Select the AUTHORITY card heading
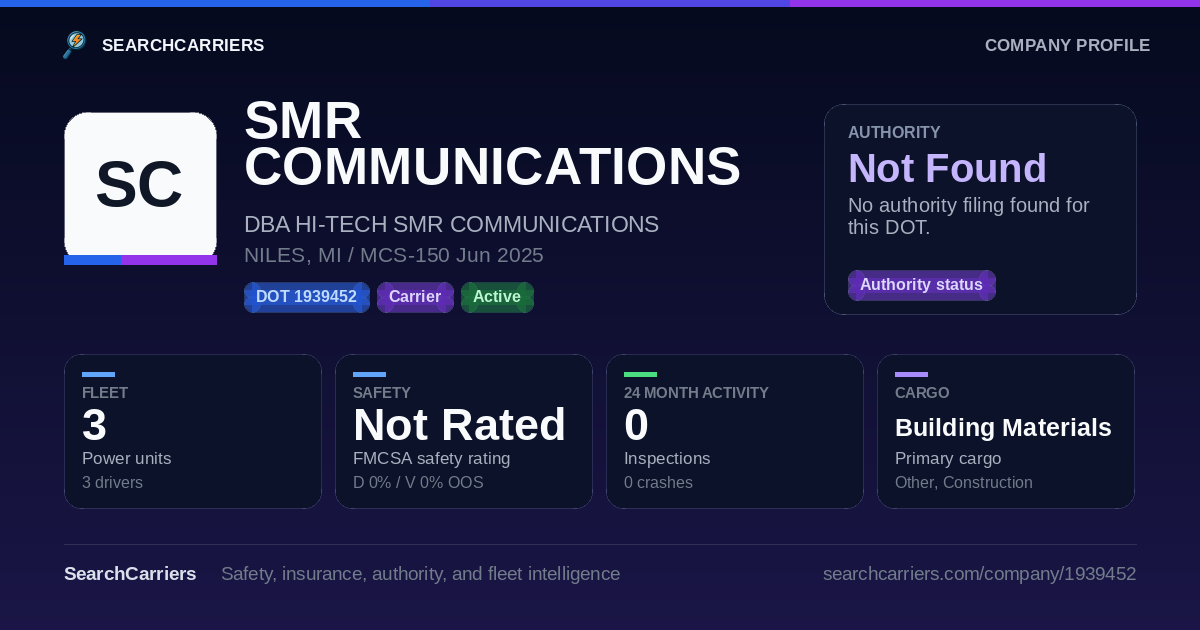Image resolution: width=1200 pixels, height=630 pixels. 894,132
